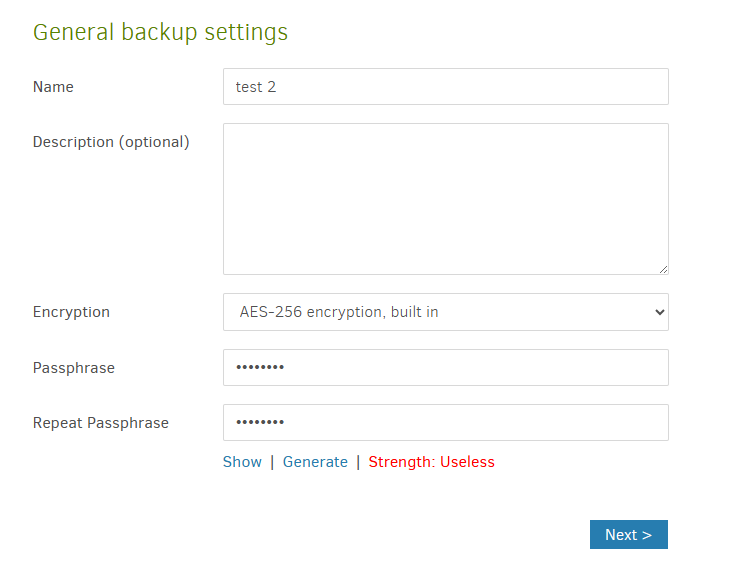Click the 'Useless' rating text
Viewport: 738px width, 561px height.
click(x=467, y=462)
